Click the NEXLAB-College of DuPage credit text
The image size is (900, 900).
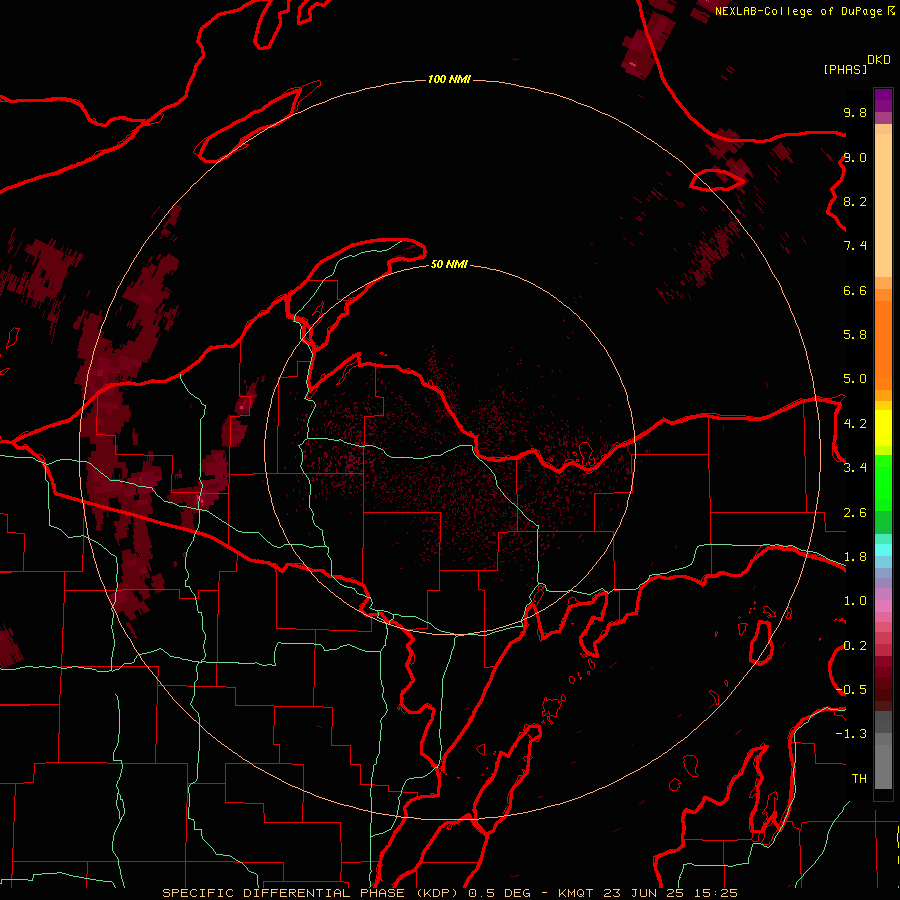(x=801, y=11)
